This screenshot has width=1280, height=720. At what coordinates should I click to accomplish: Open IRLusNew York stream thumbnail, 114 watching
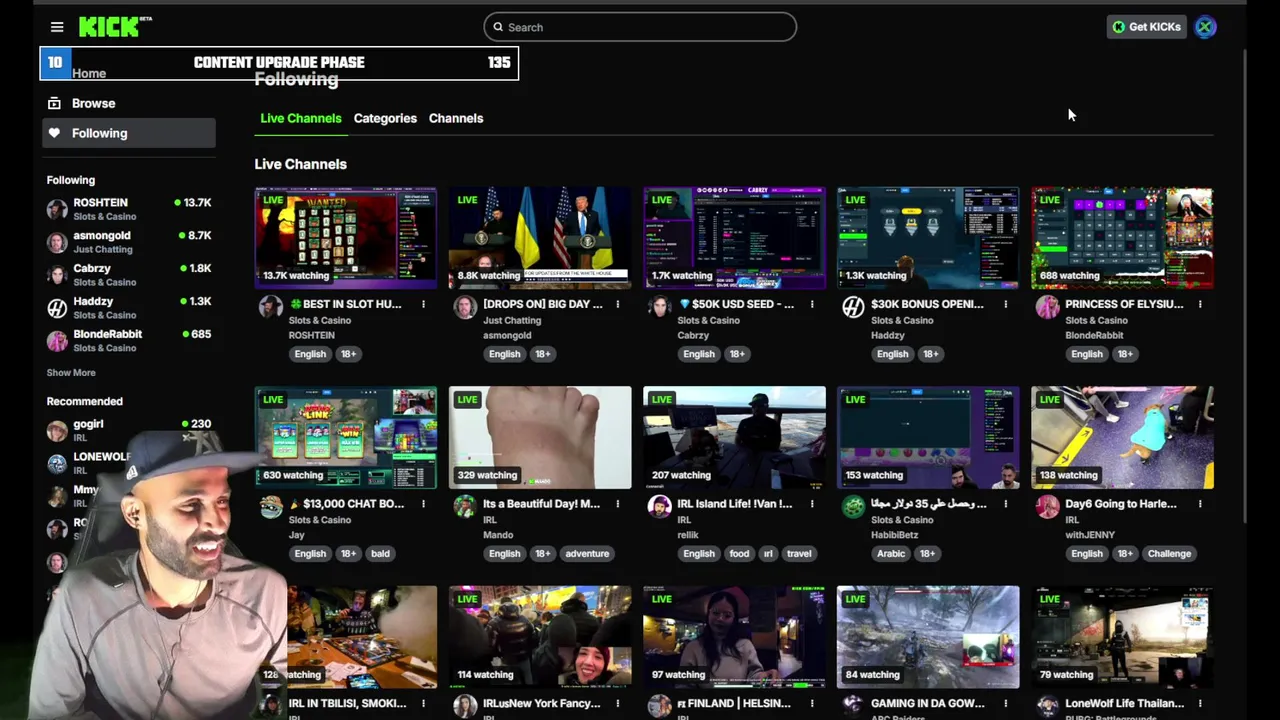pos(540,637)
